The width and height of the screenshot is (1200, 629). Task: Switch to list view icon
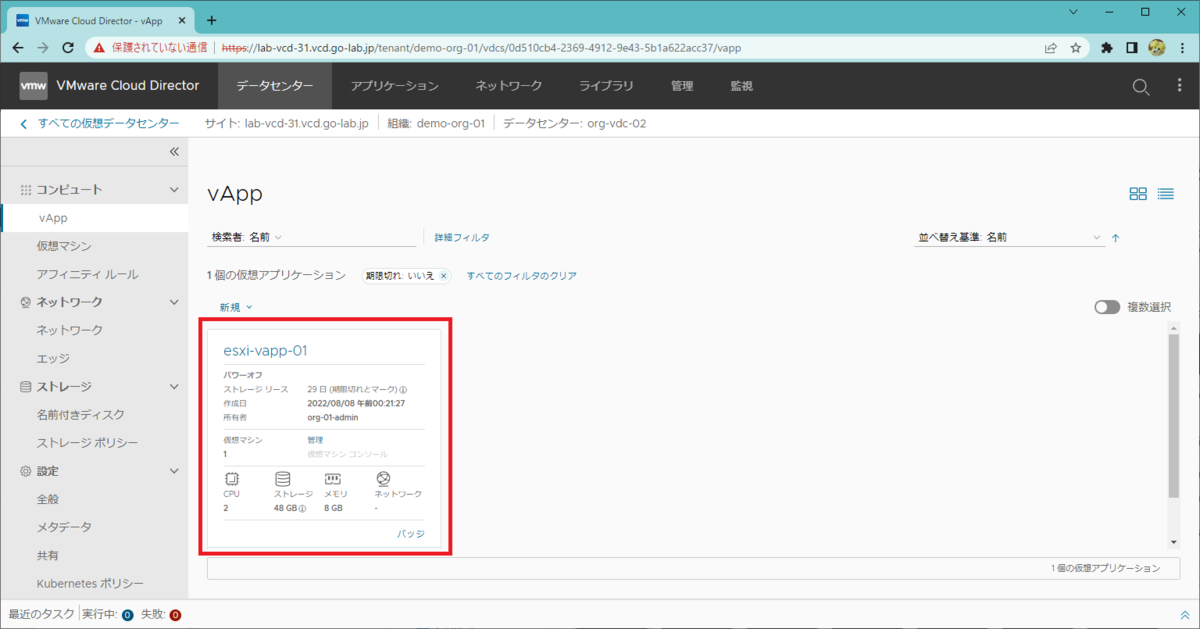click(x=1166, y=194)
